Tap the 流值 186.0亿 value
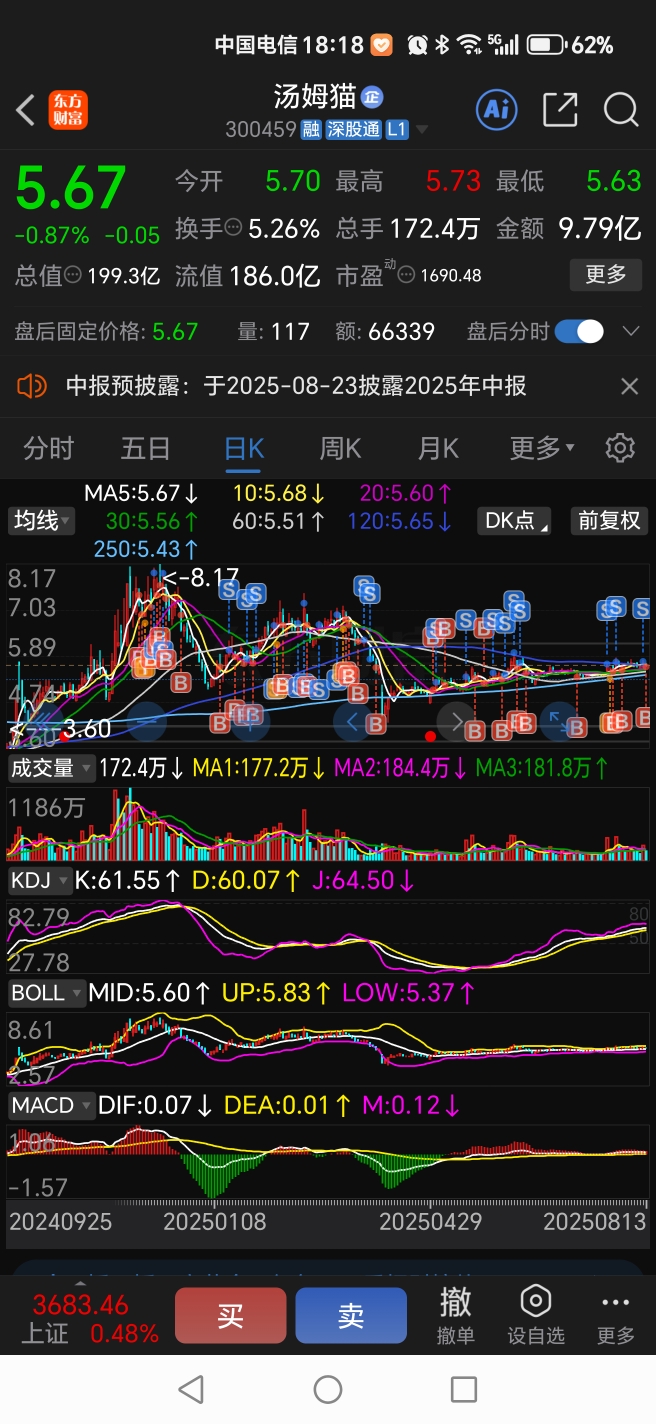Screen dimensions: 656x1424 coord(274,275)
